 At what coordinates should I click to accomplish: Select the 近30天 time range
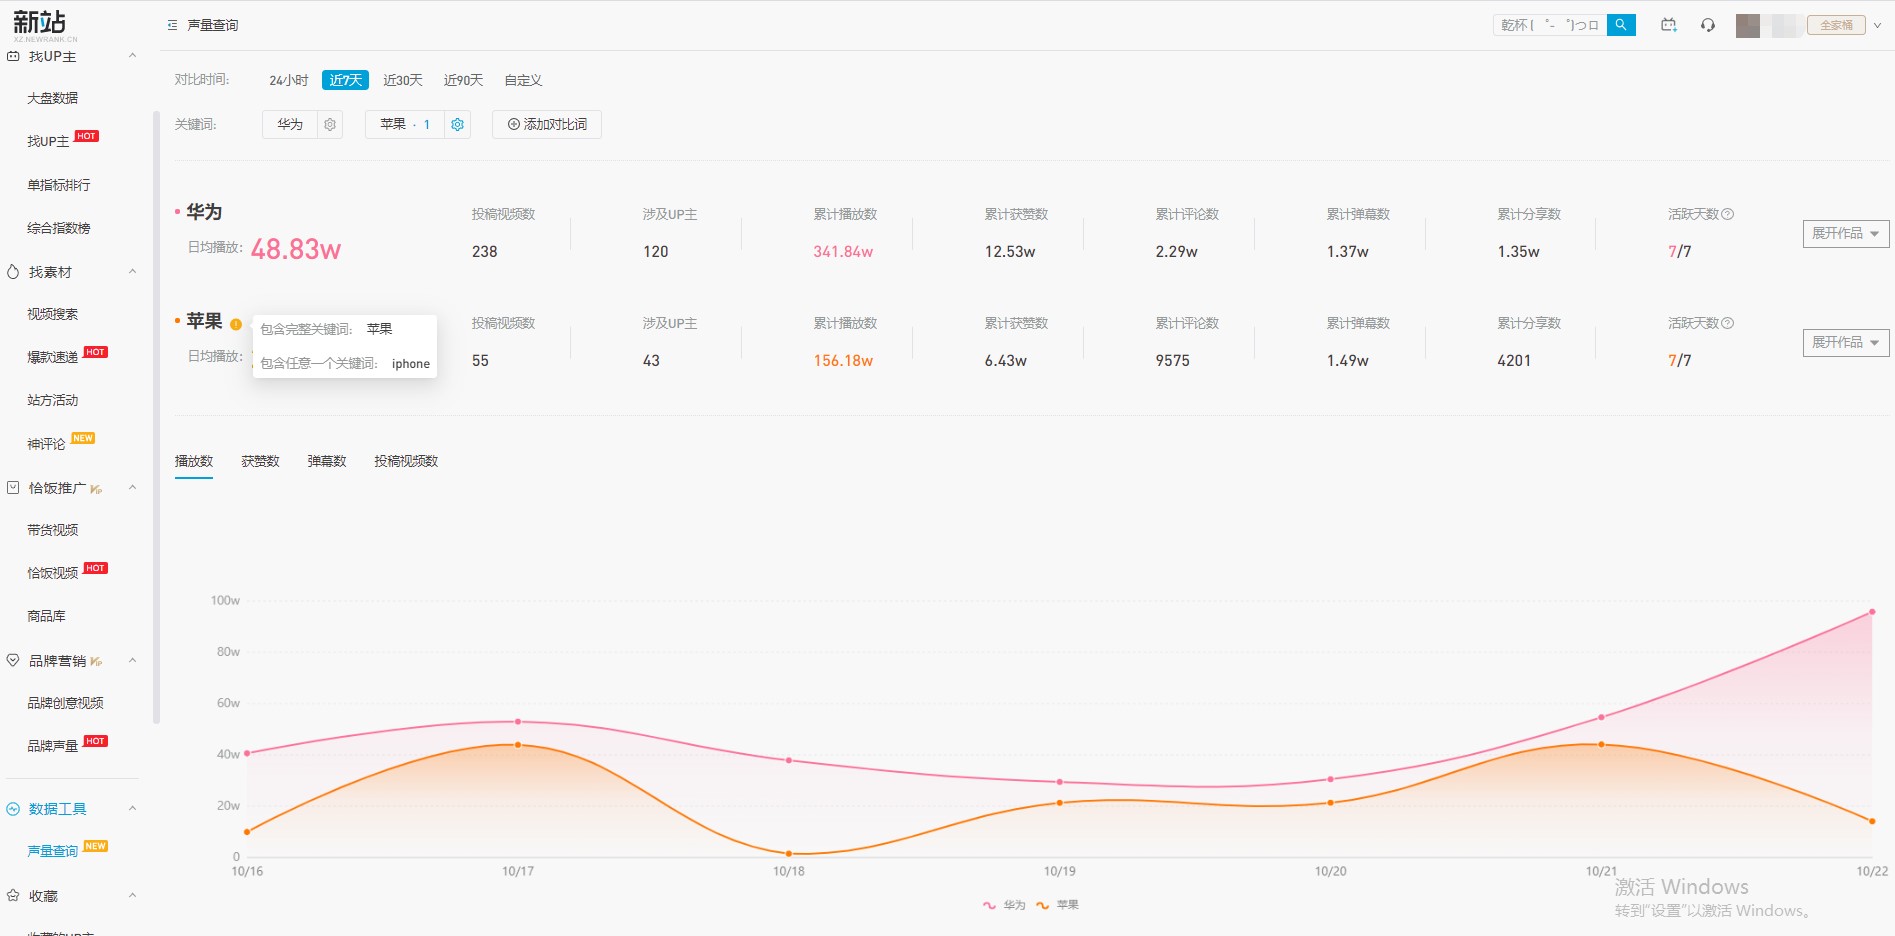point(403,80)
